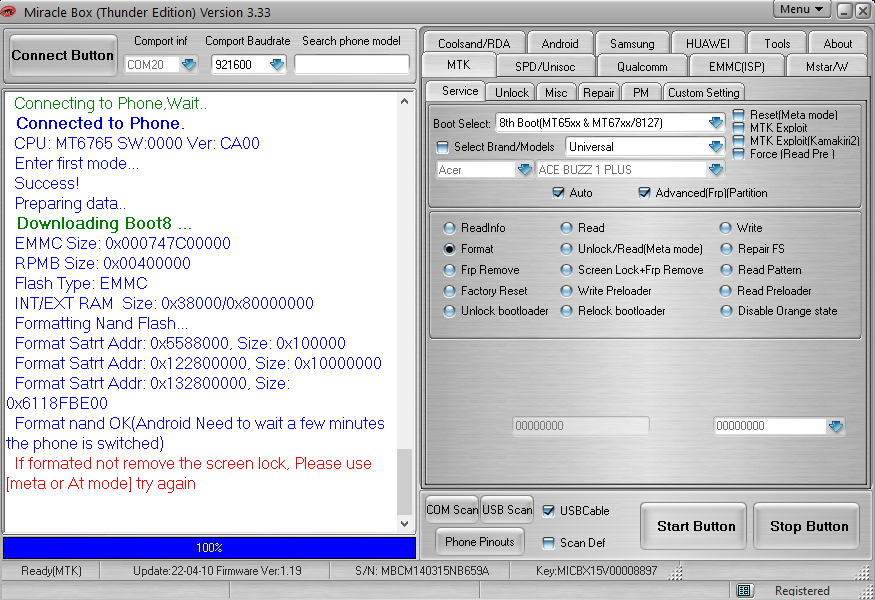
Task: Click the Connect Button
Action: [62, 55]
